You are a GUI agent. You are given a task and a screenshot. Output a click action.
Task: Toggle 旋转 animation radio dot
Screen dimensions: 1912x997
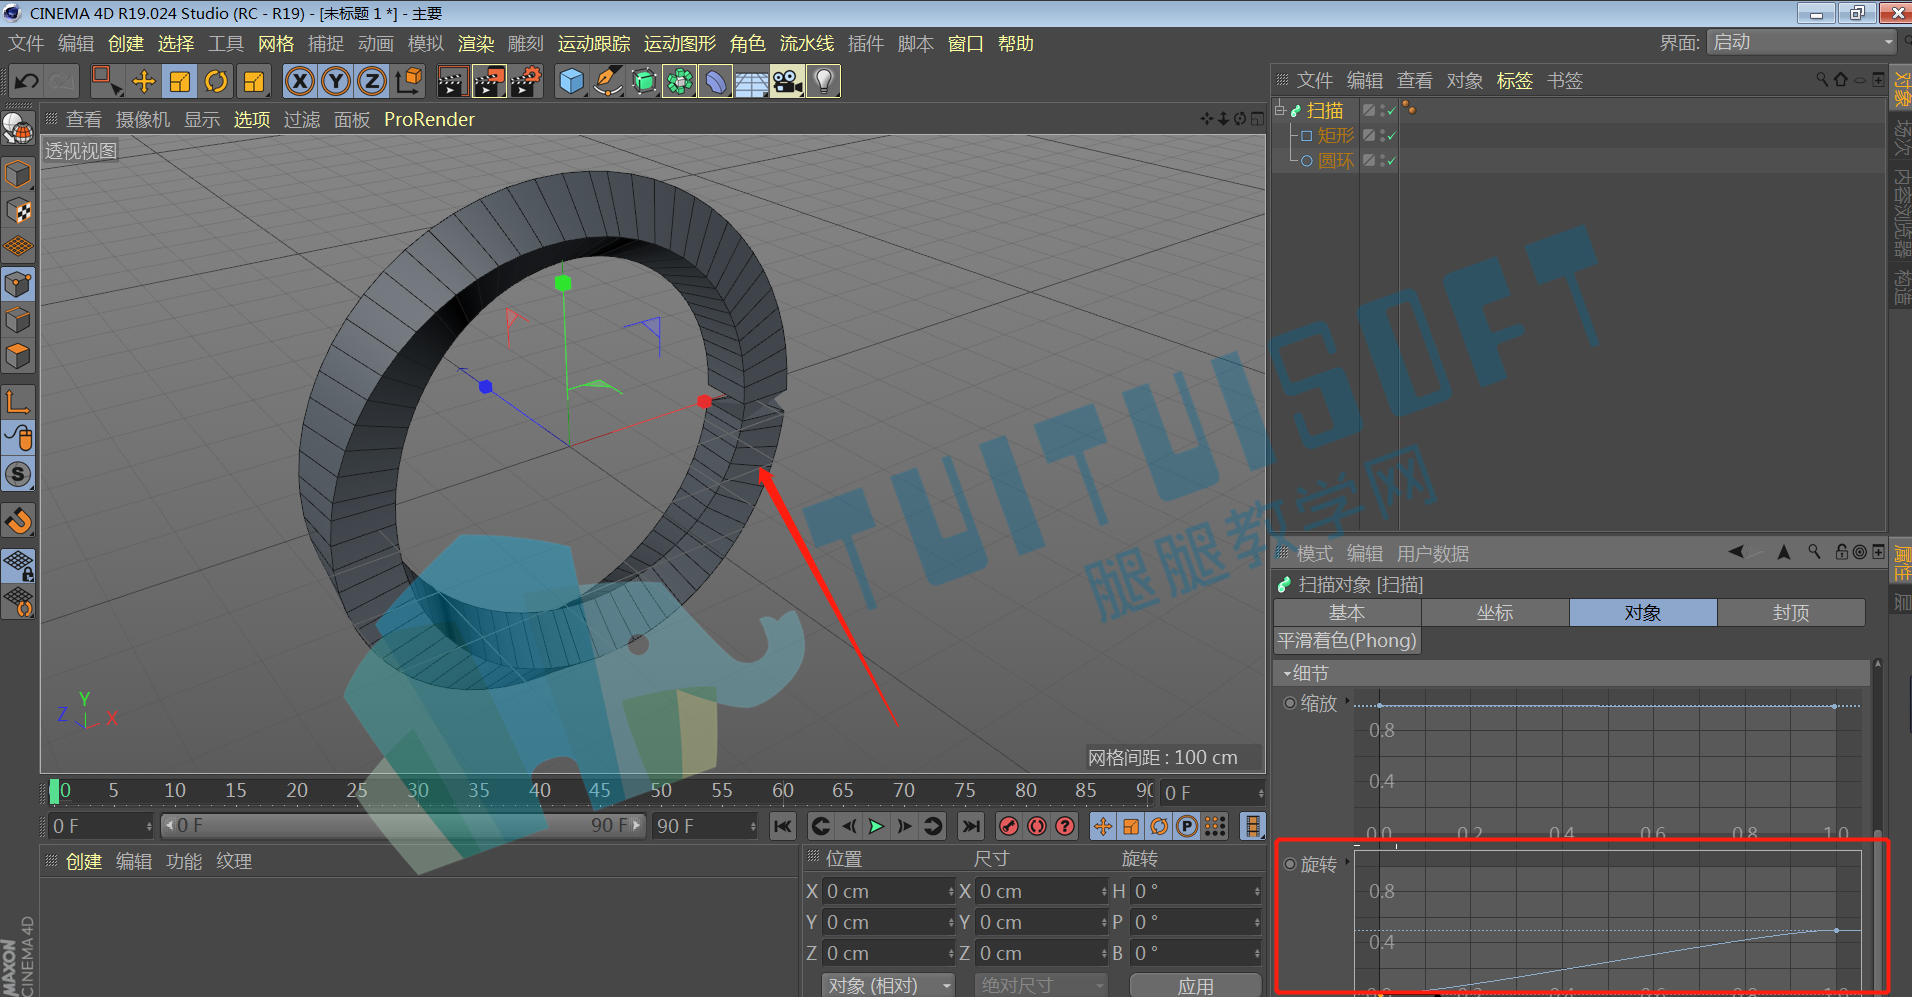pyautogui.click(x=1290, y=864)
